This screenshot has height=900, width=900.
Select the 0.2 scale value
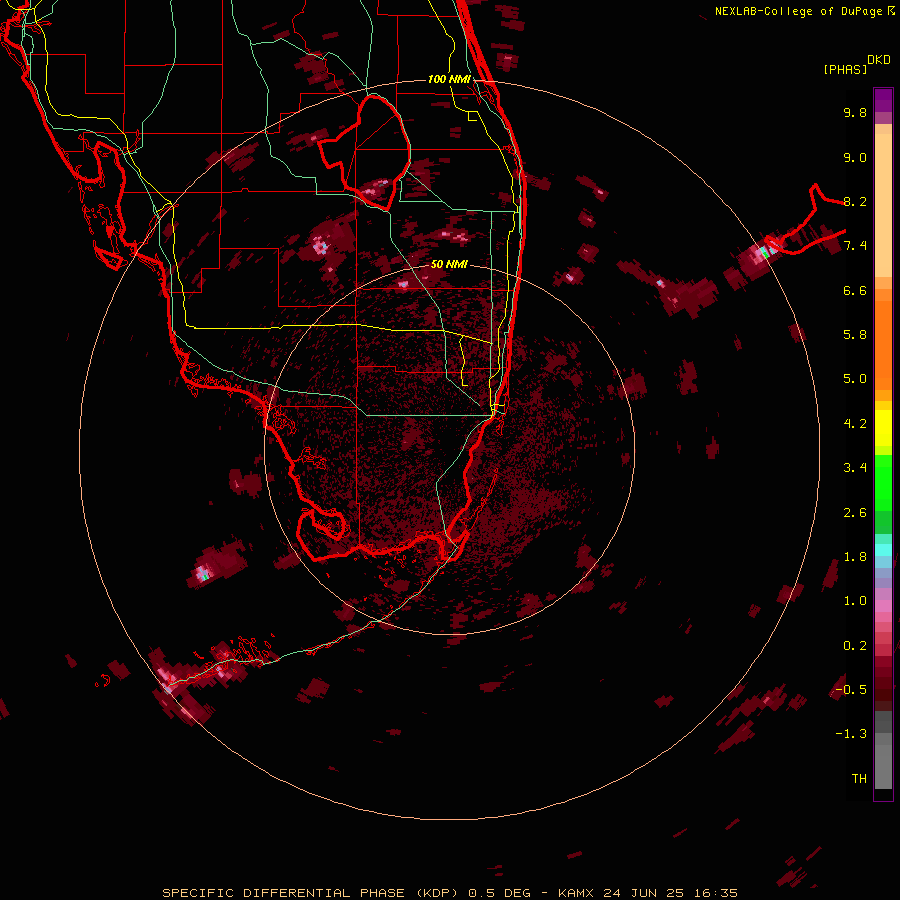point(855,646)
